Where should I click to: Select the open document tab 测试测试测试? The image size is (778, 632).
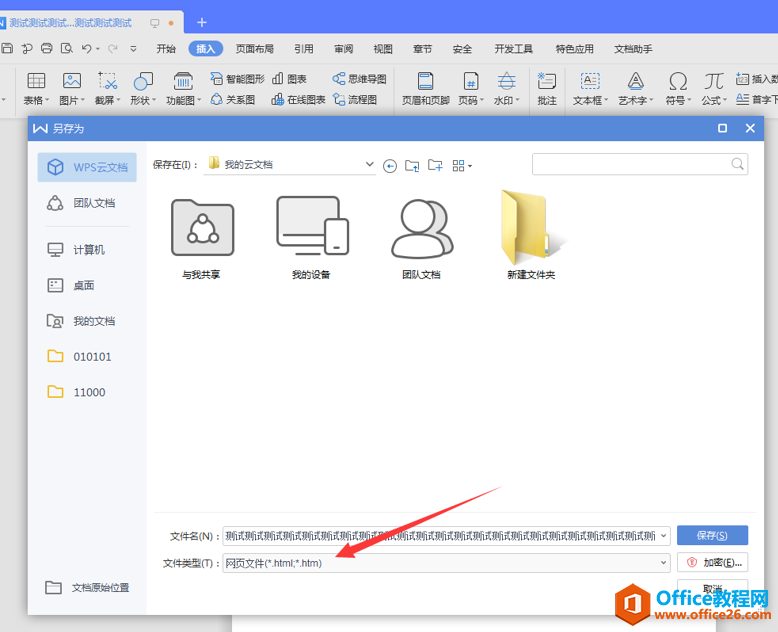click(70, 23)
